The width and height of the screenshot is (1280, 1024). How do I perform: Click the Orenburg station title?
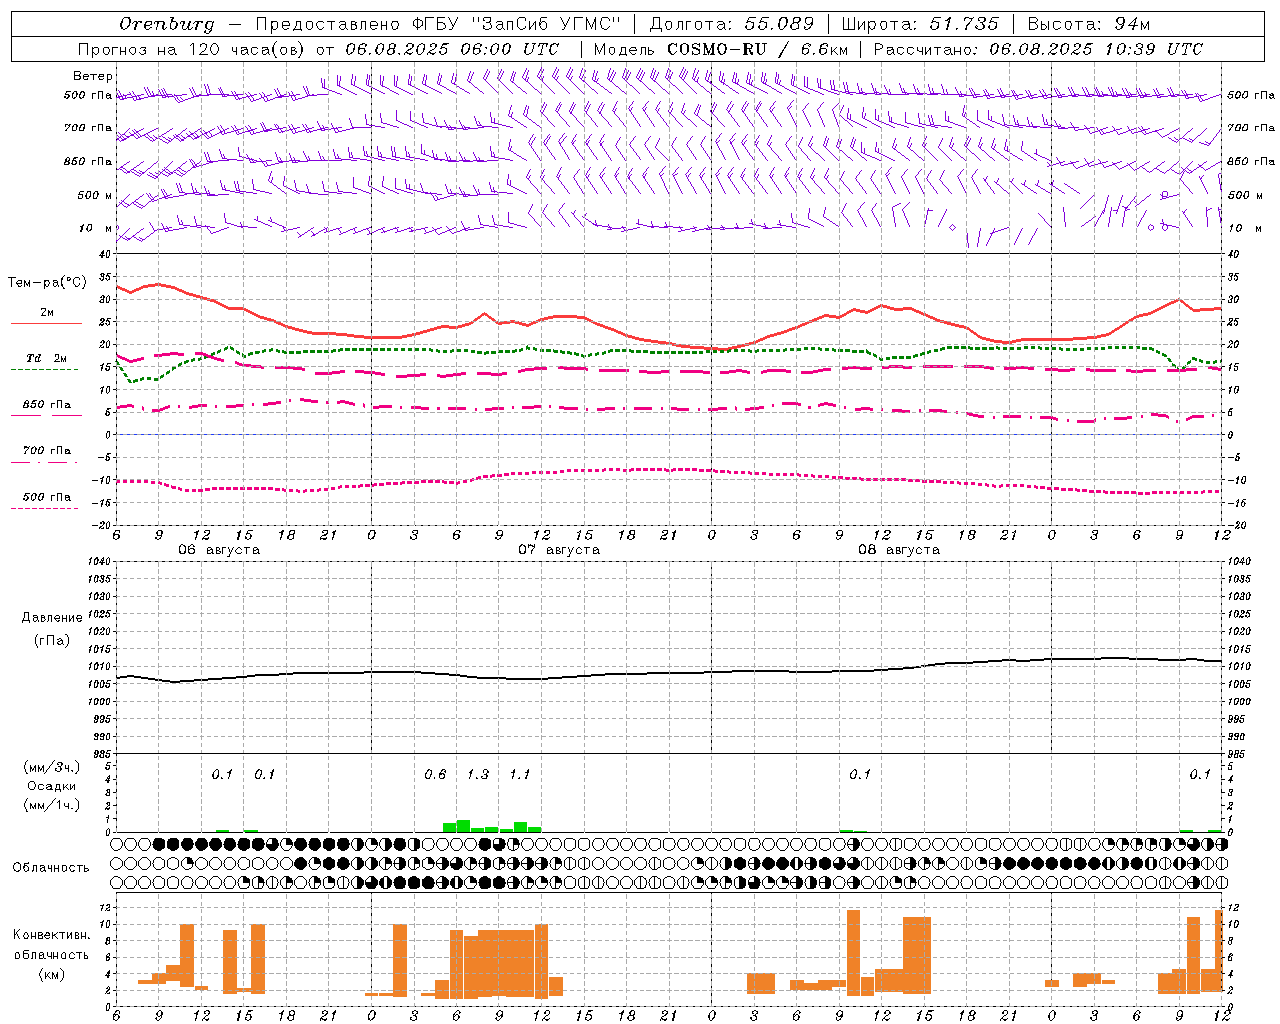click(x=166, y=24)
